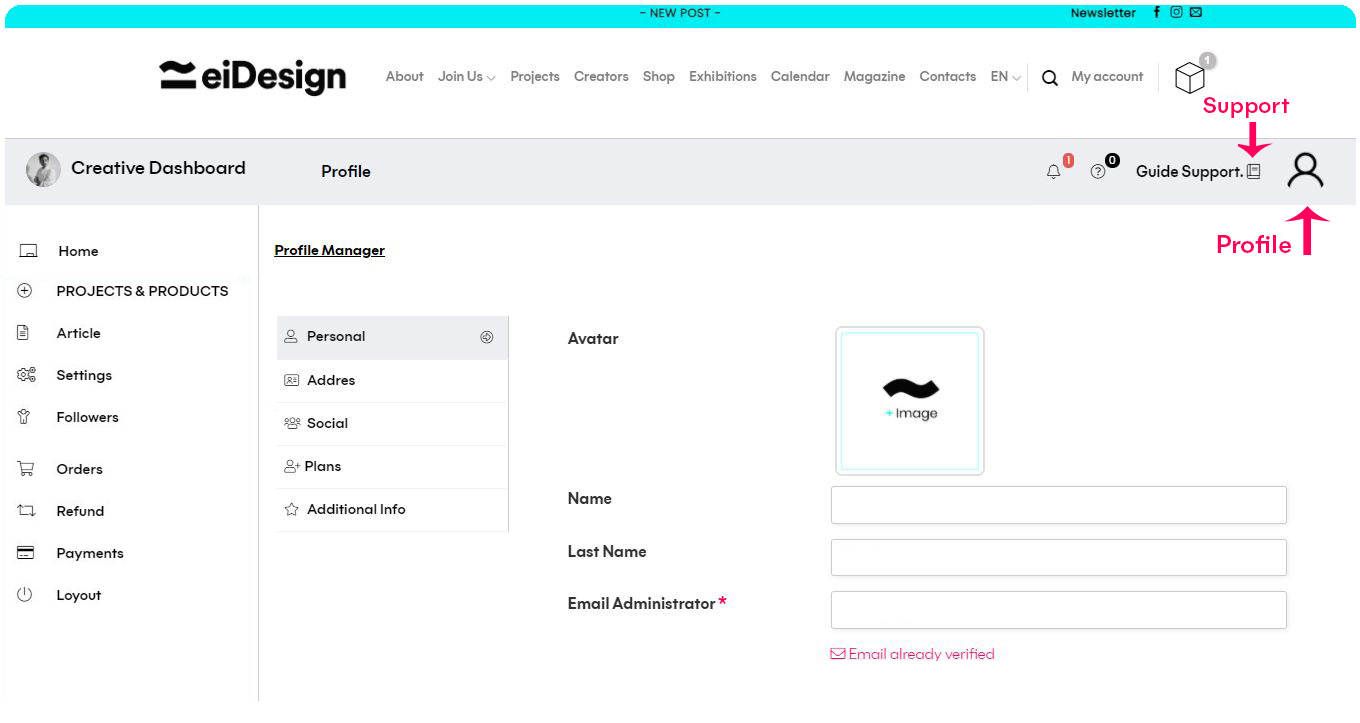Screen dimensions: 1360x723
Task: Click the envelope mail icon in top bar
Action: click(x=1195, y=13)
